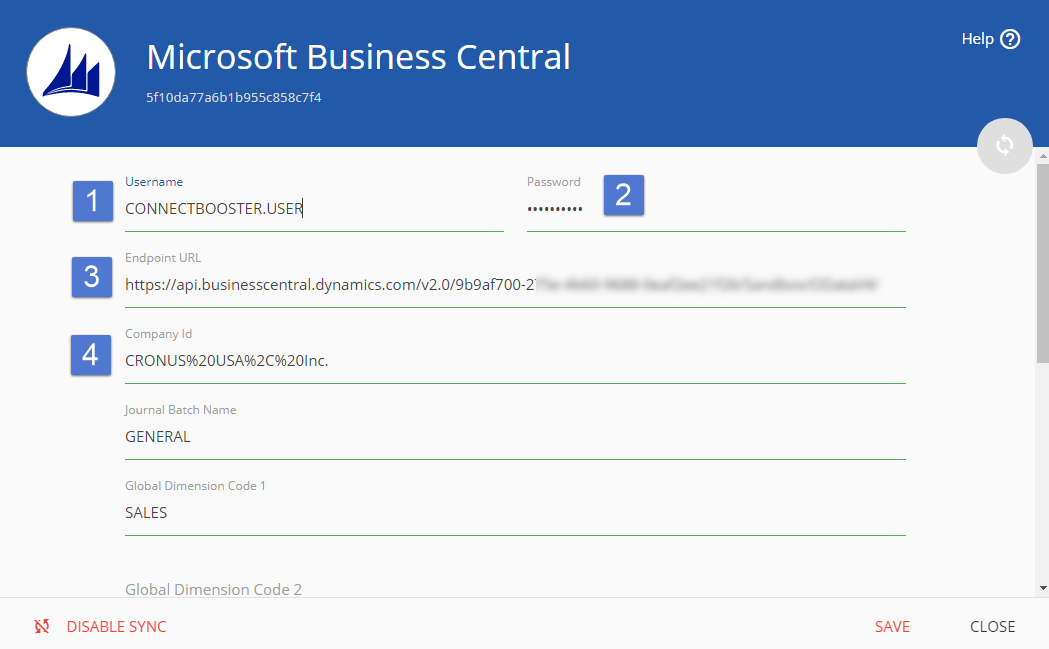Click the Disable Sync crossed-arrows icon
Viewport: 1049px width, 649px height.
click(42, 627)
